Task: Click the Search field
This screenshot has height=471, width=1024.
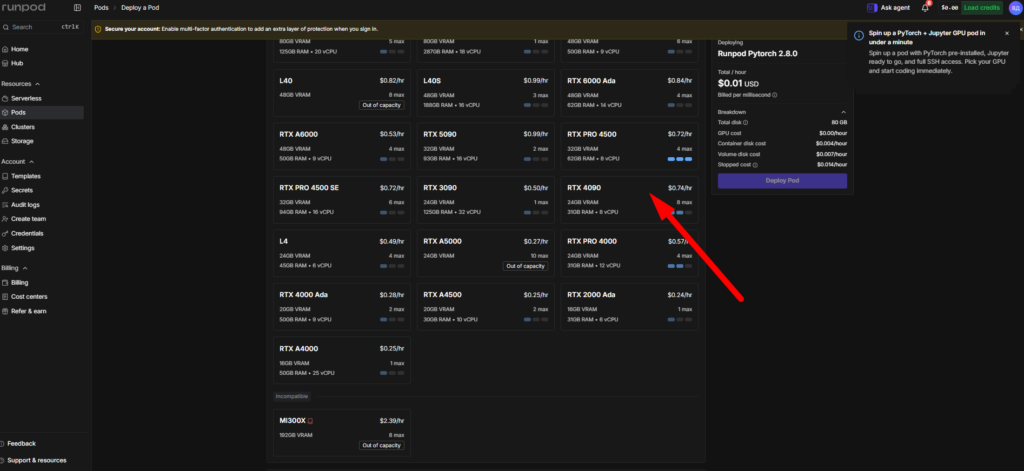Action: 42,27
